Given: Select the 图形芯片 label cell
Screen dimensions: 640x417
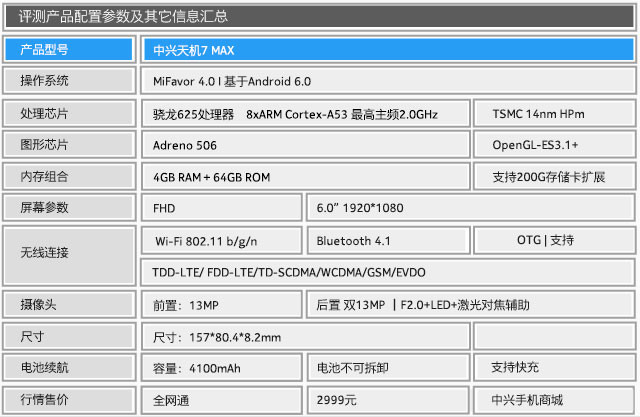Looking at the screenshot, I should pos(69,144).
